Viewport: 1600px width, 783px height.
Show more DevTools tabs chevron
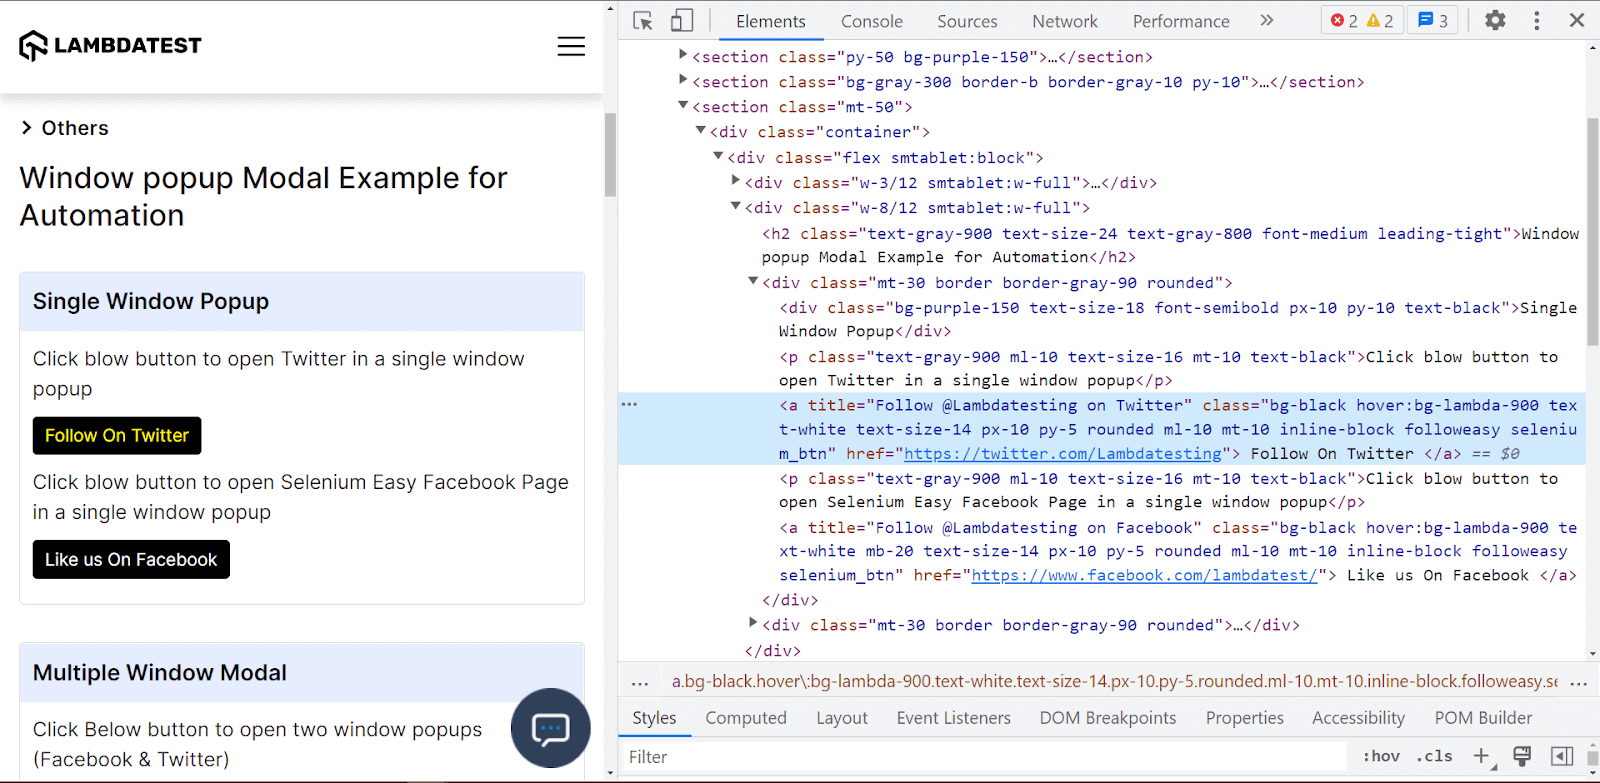click(1267, 21)
